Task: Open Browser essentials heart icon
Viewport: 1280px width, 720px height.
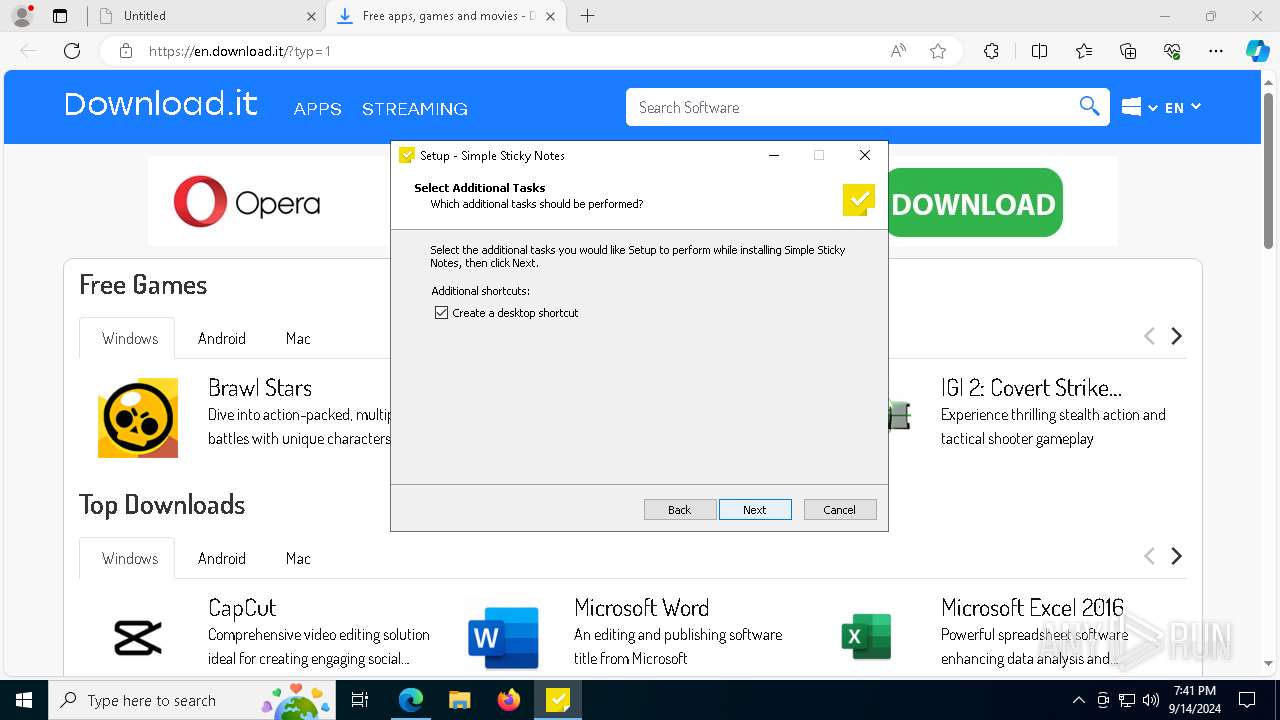Action: tap(1172, 51)
